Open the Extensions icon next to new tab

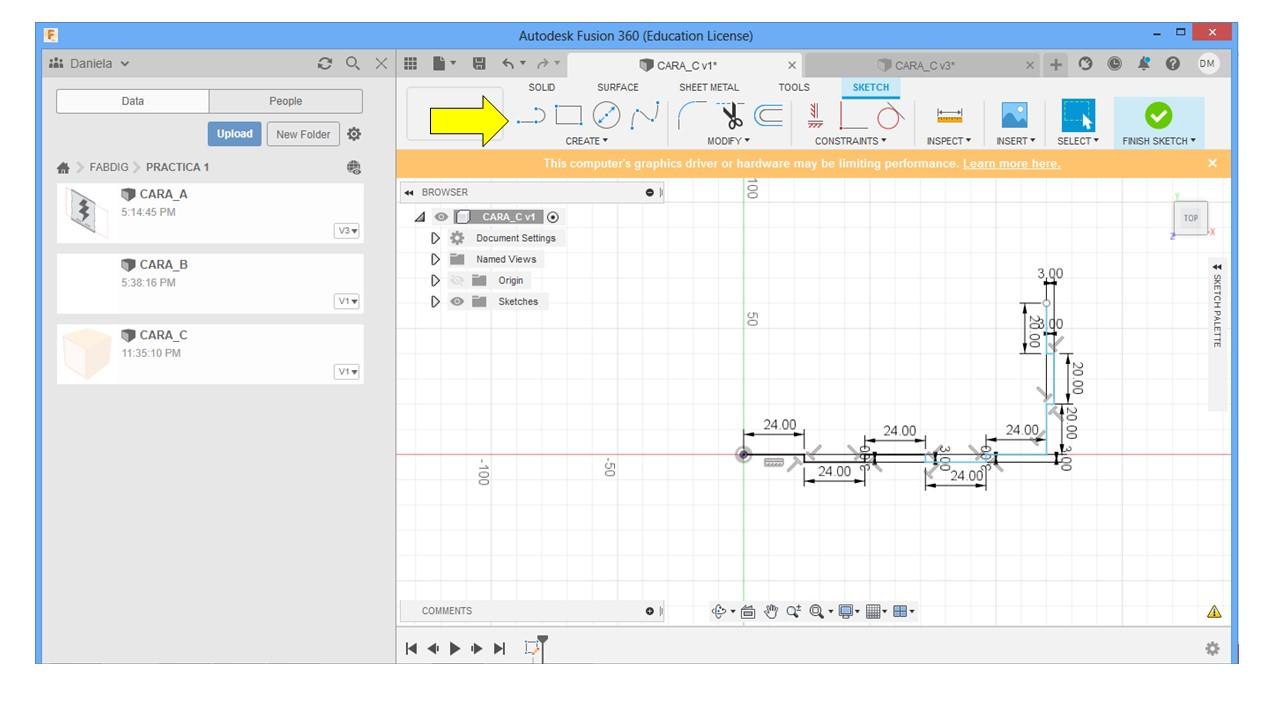[x=1085, y=64]
